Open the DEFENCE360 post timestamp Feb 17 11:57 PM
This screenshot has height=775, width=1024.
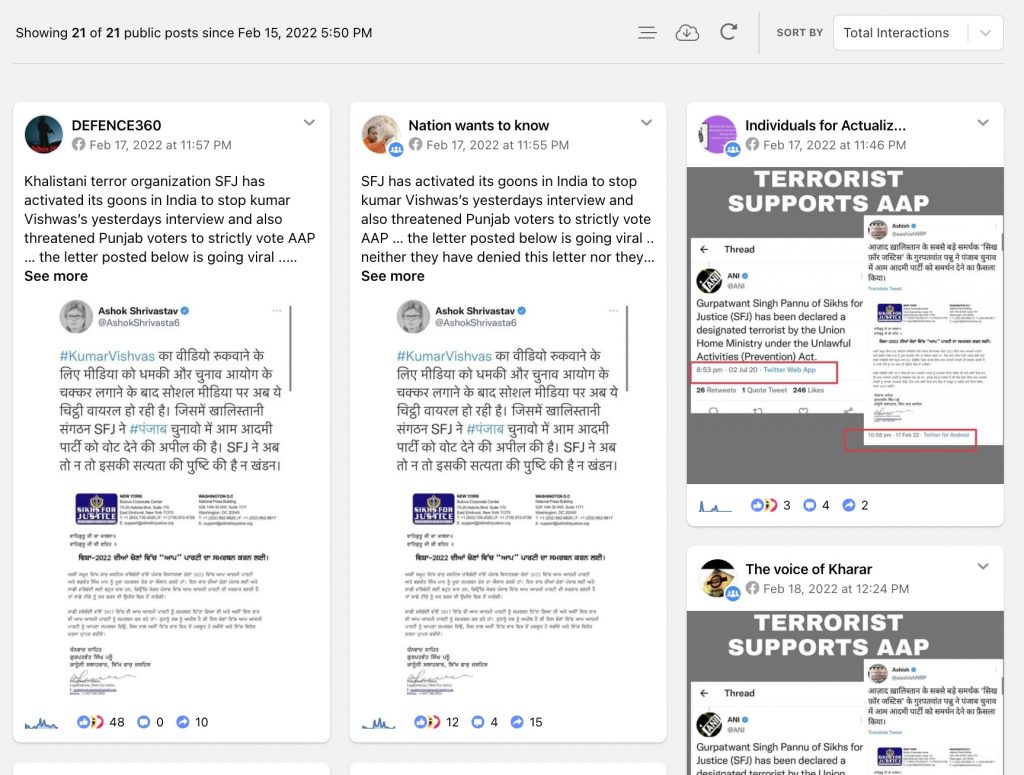160,145
